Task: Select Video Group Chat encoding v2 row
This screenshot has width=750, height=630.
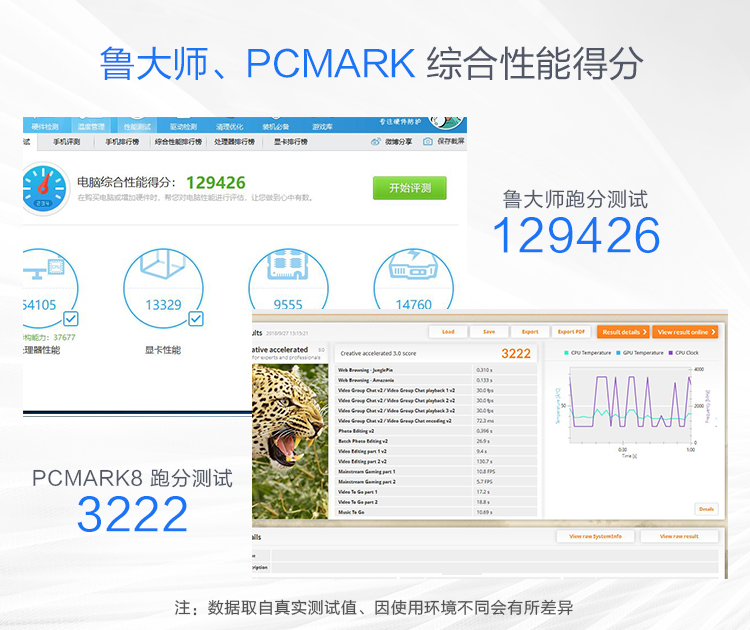Action: (x=436, y=421)
